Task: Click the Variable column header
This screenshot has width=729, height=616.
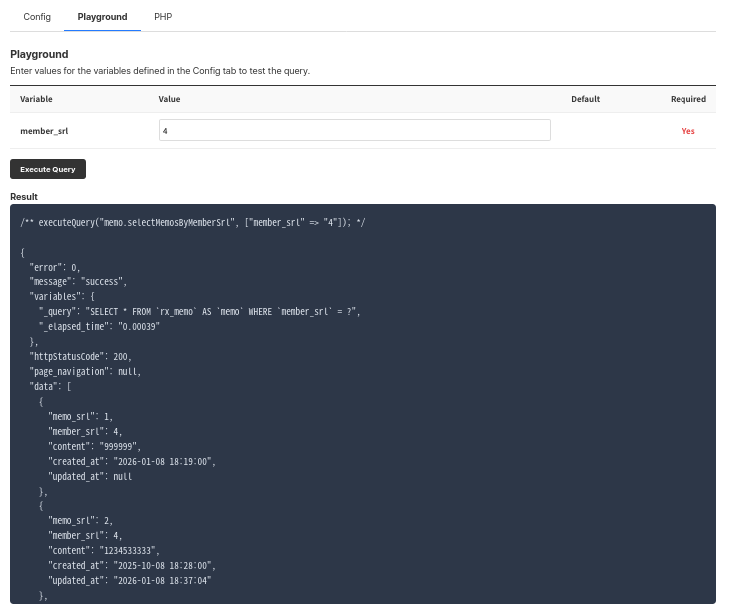Action: click(x=36, y=99)
